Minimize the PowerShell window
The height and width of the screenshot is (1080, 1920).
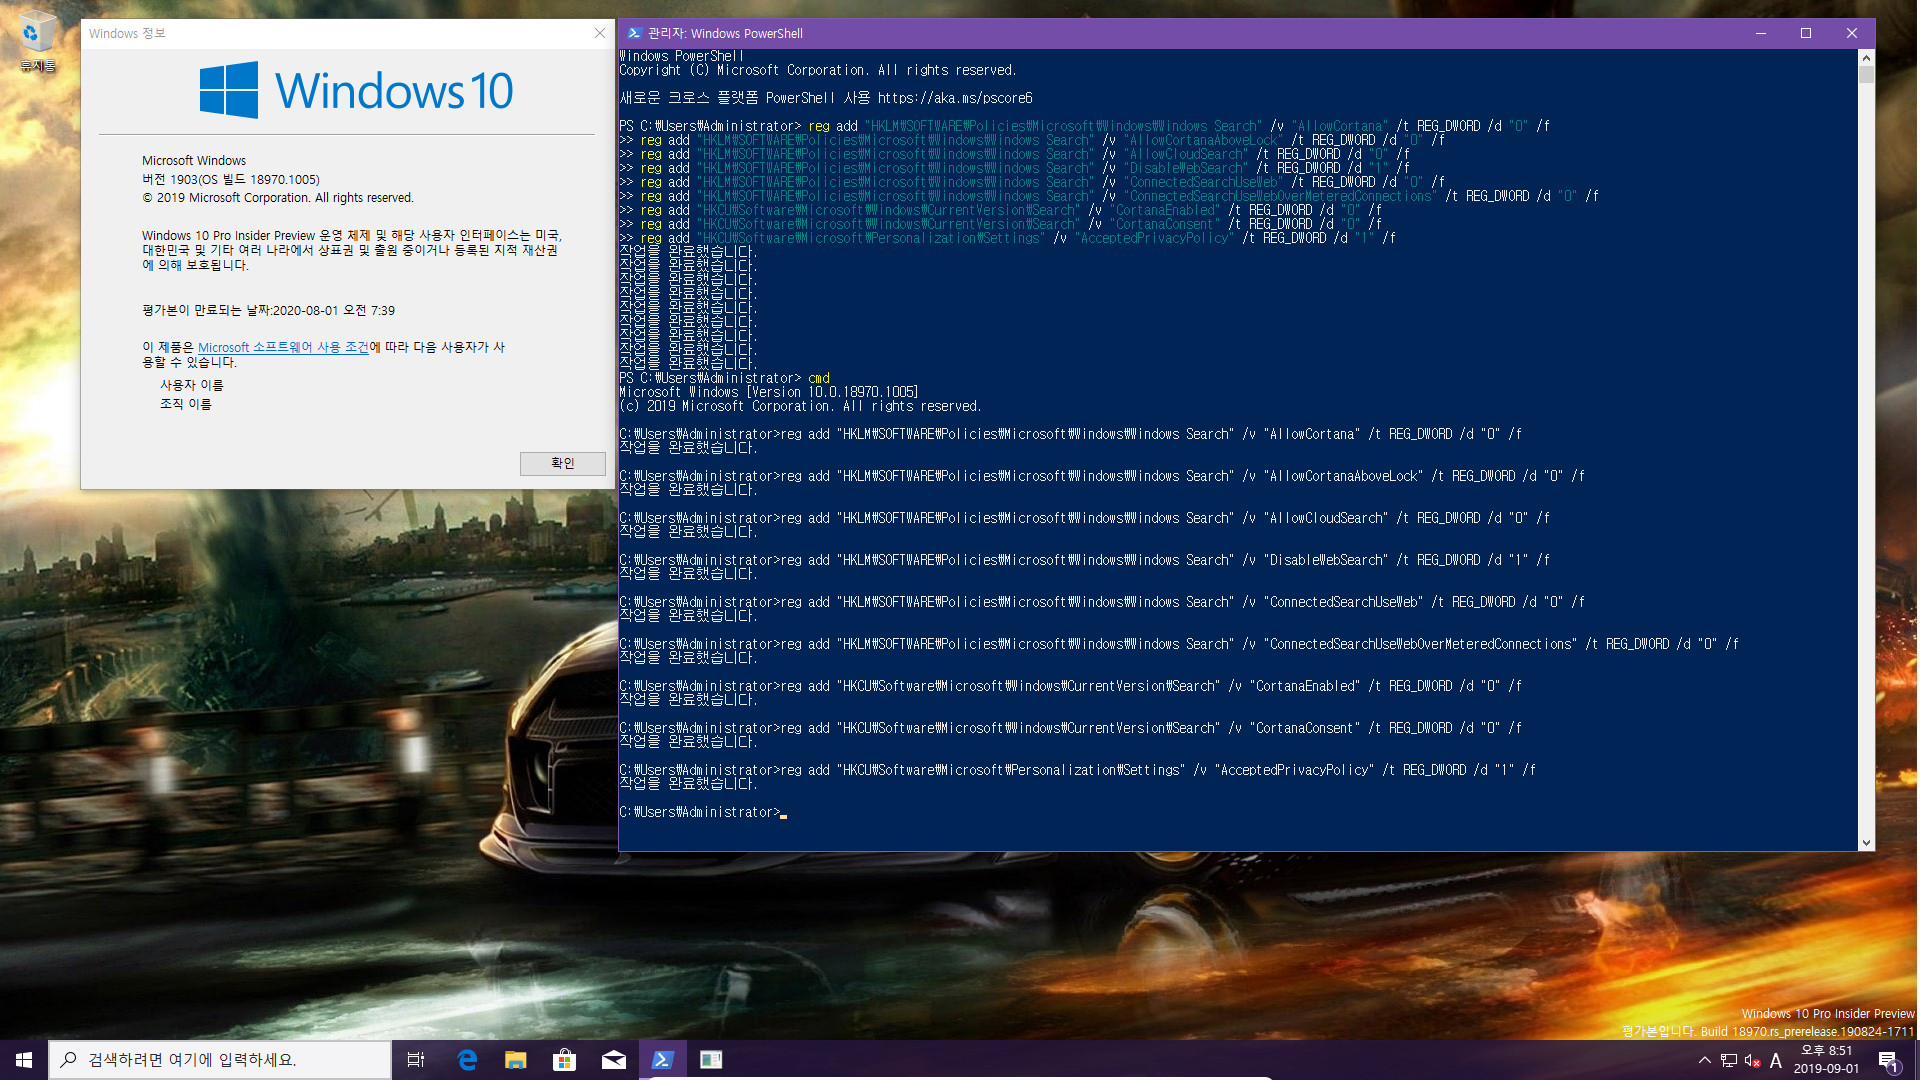[1760, 33]
